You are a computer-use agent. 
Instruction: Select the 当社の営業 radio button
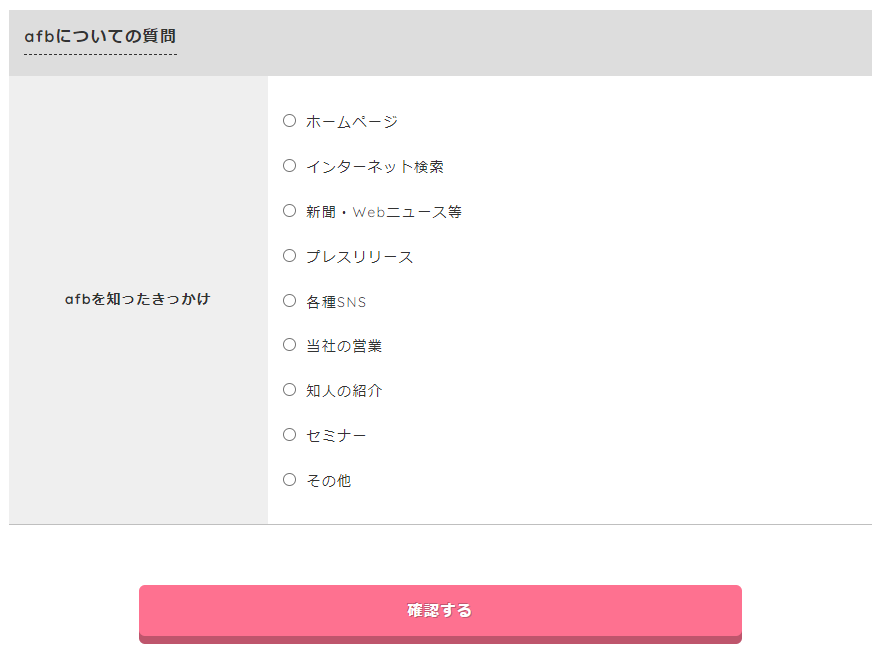289,345
